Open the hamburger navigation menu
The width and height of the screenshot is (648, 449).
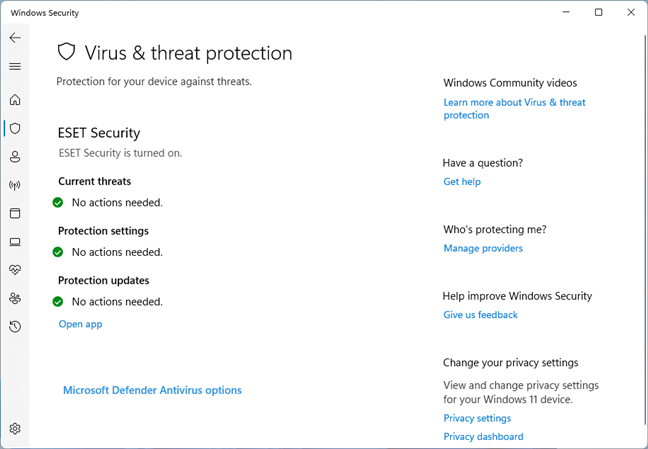15,67
